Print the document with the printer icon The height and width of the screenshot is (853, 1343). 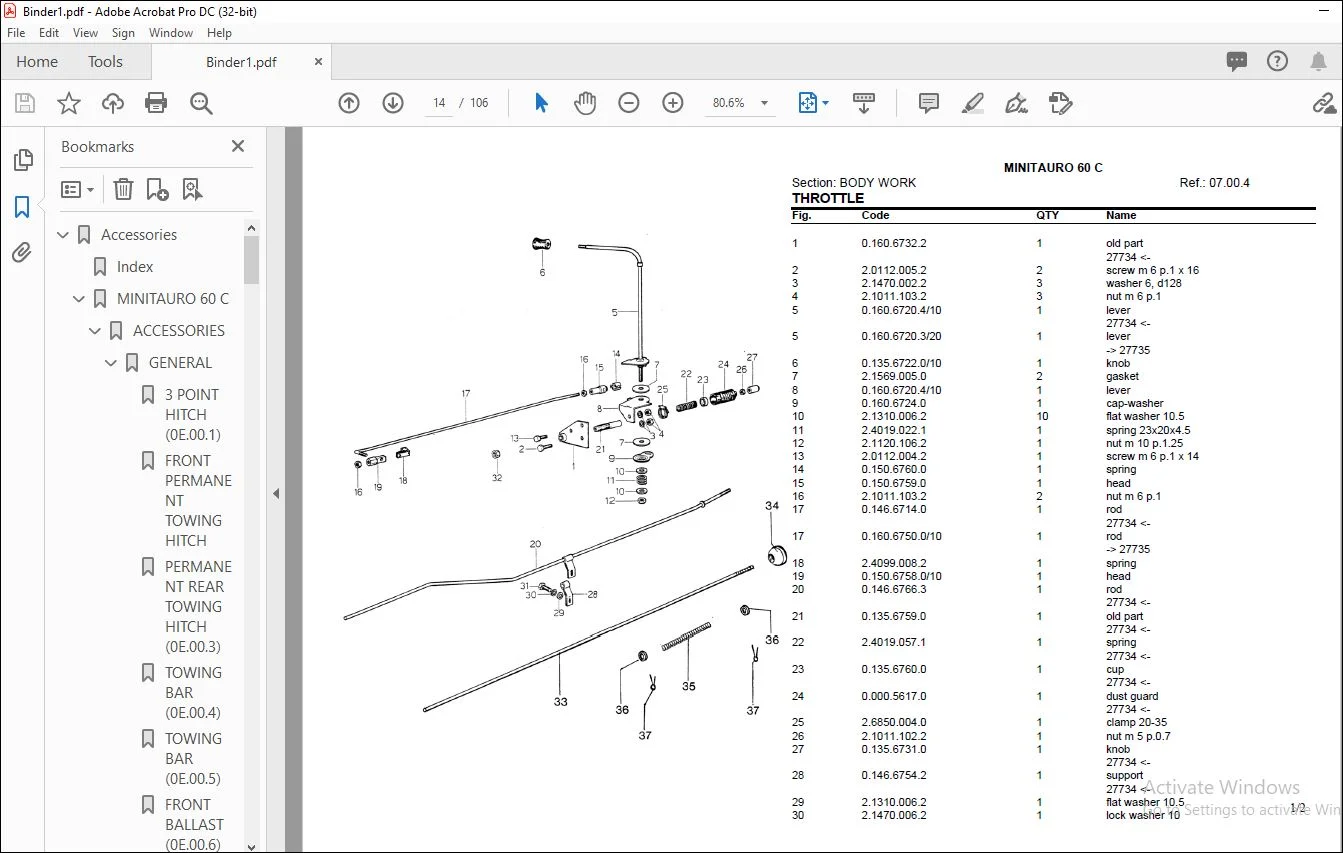(x=156, y=103)
